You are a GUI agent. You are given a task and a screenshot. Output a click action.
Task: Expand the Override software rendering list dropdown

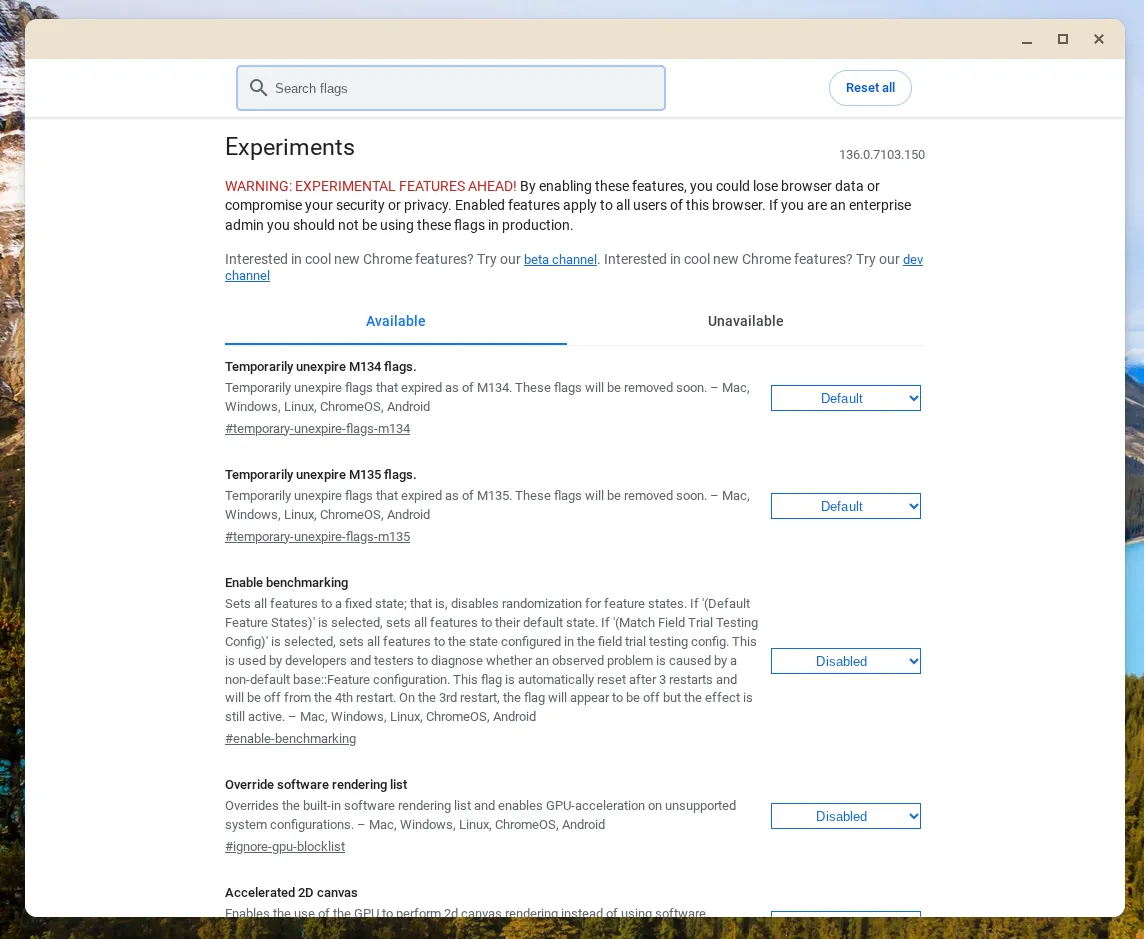845,816
